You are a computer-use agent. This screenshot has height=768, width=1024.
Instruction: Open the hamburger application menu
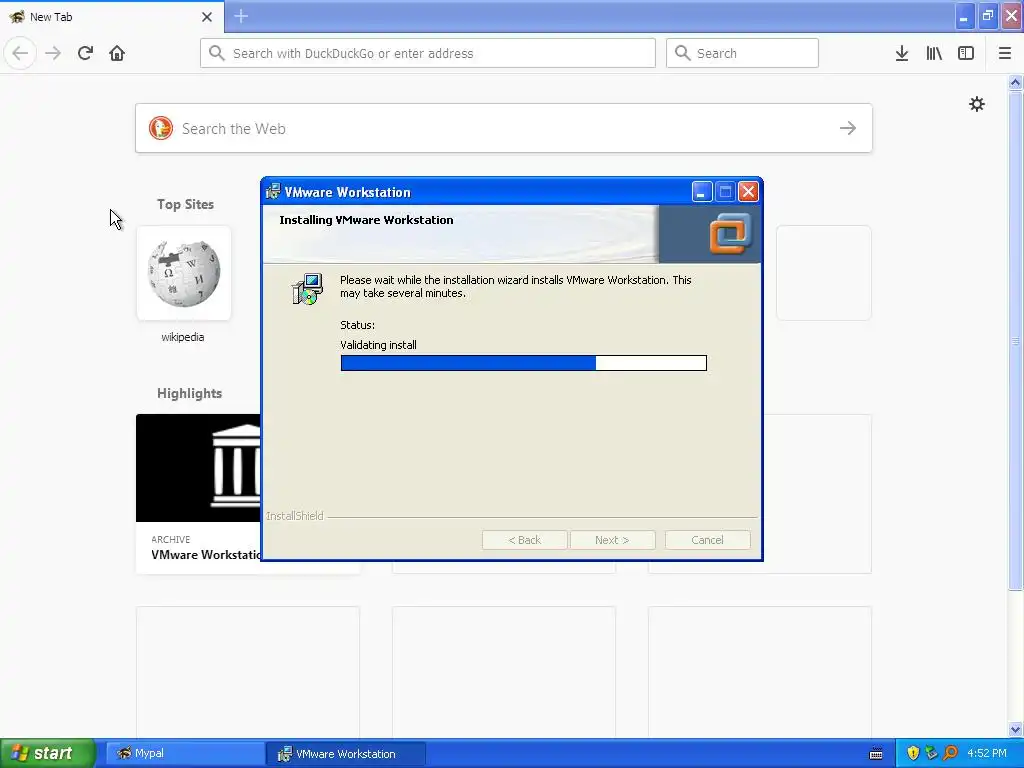click(x=1004, y=53)
